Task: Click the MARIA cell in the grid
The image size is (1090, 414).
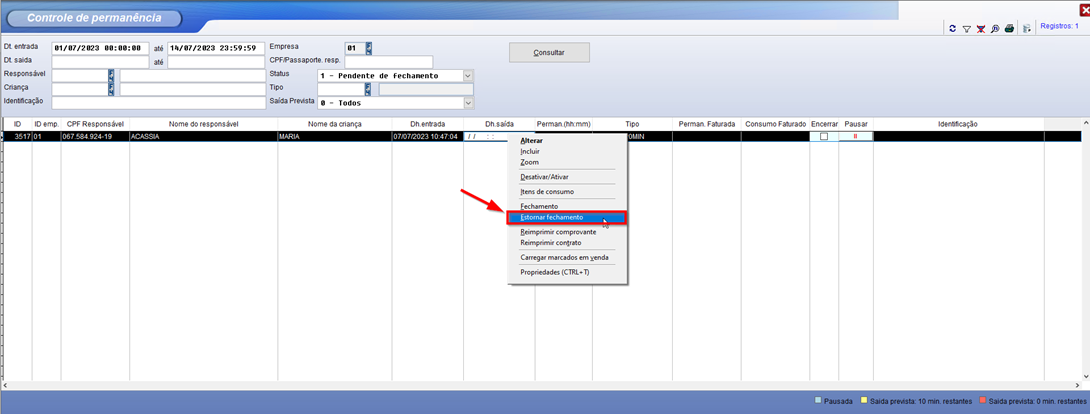Action: pyautogui.click(x=334, y=137)
